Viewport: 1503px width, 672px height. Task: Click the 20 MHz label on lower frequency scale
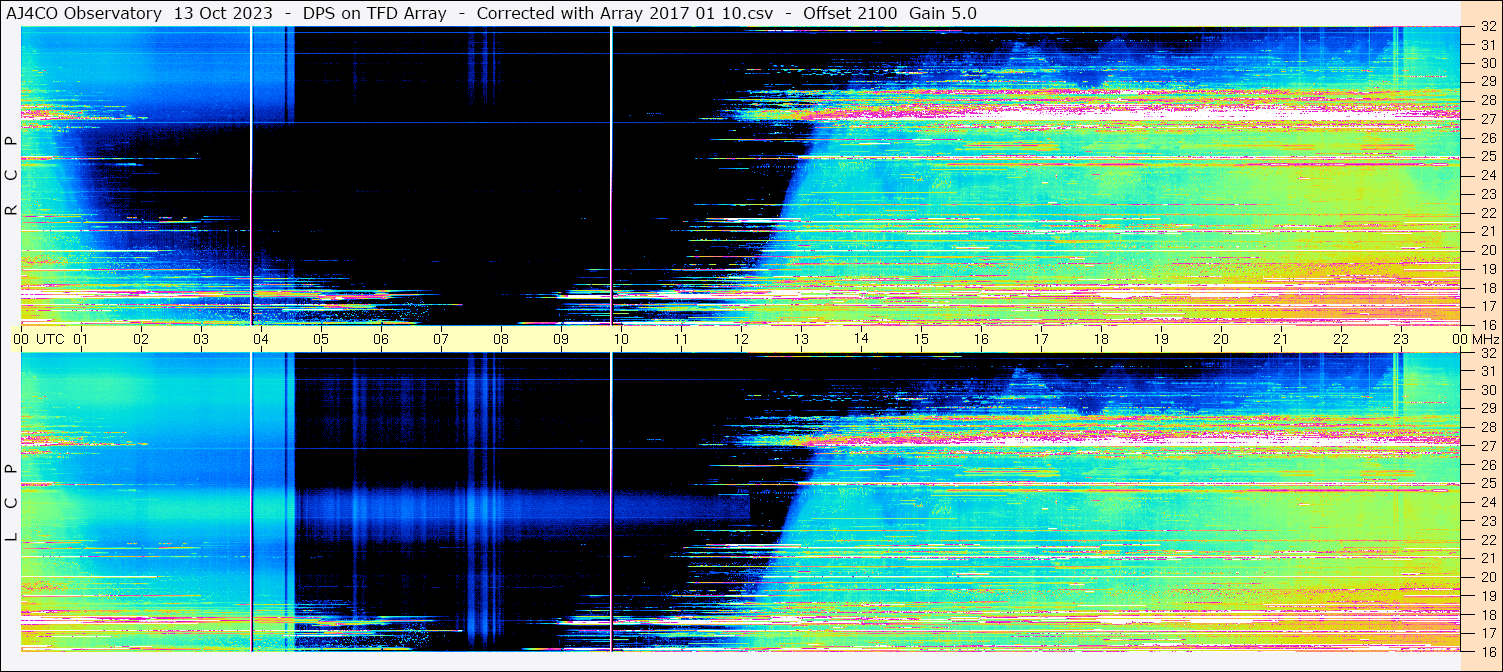(x=1487, y=576)
